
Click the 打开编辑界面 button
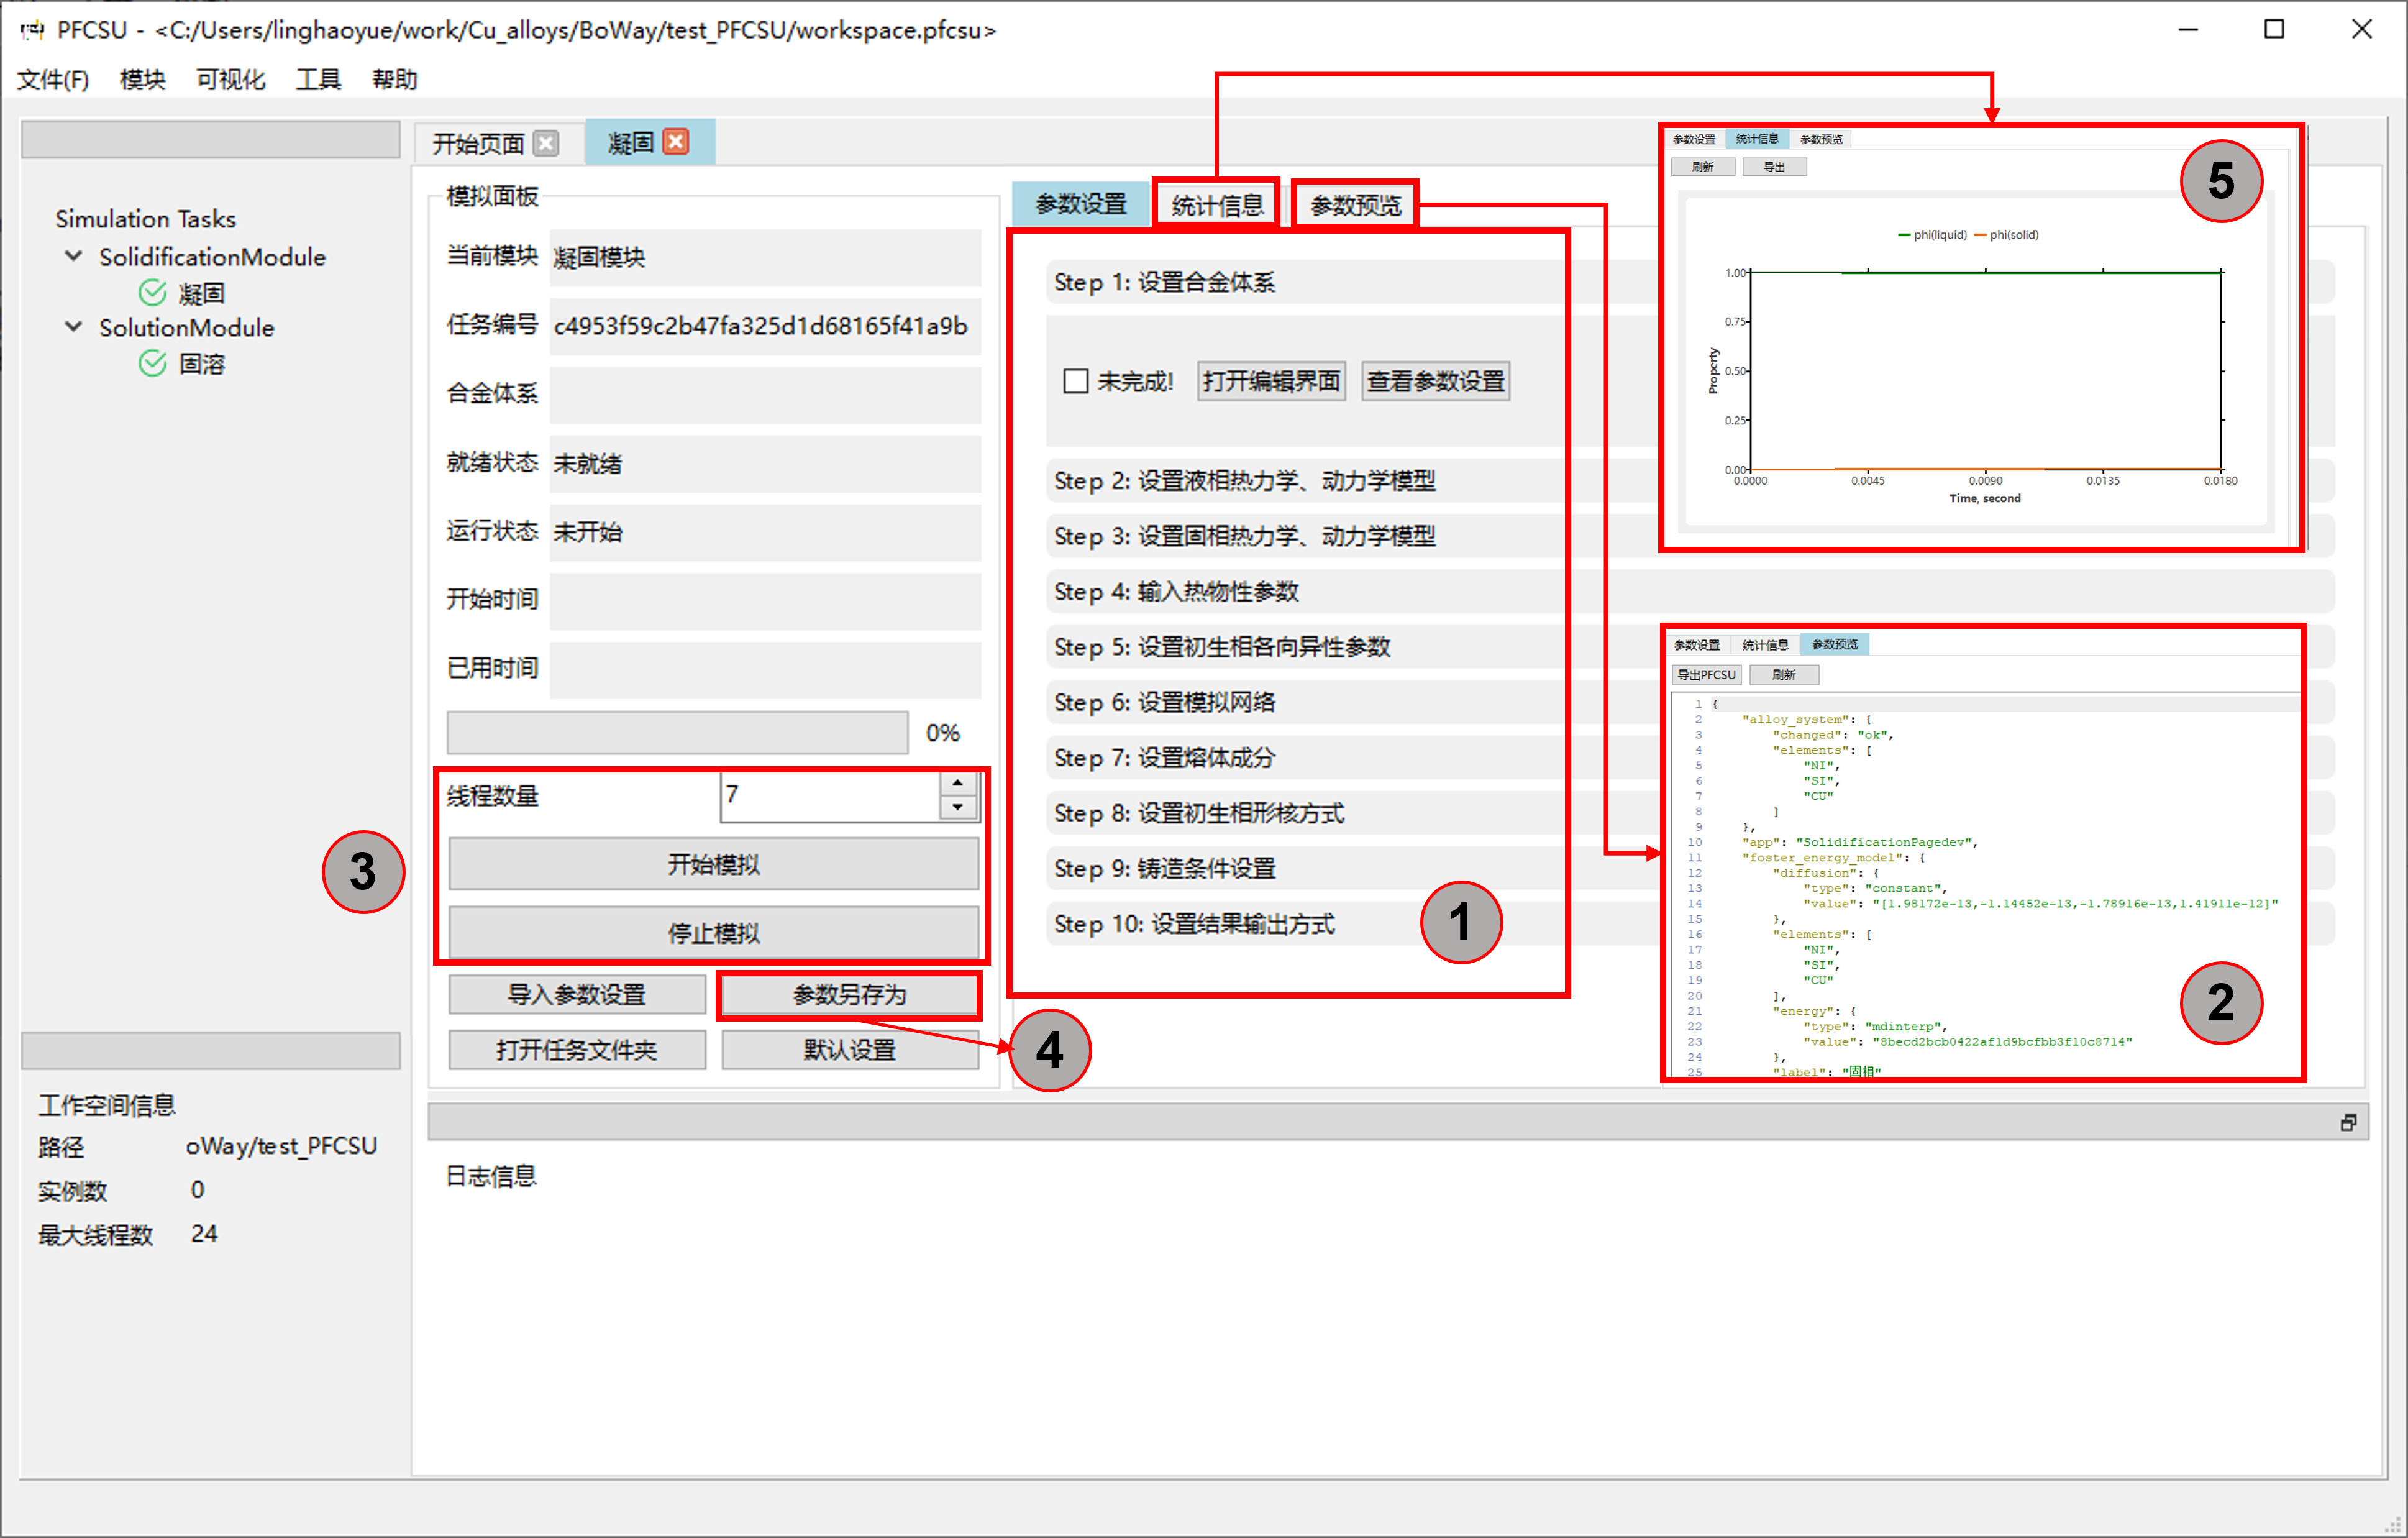1270,381
